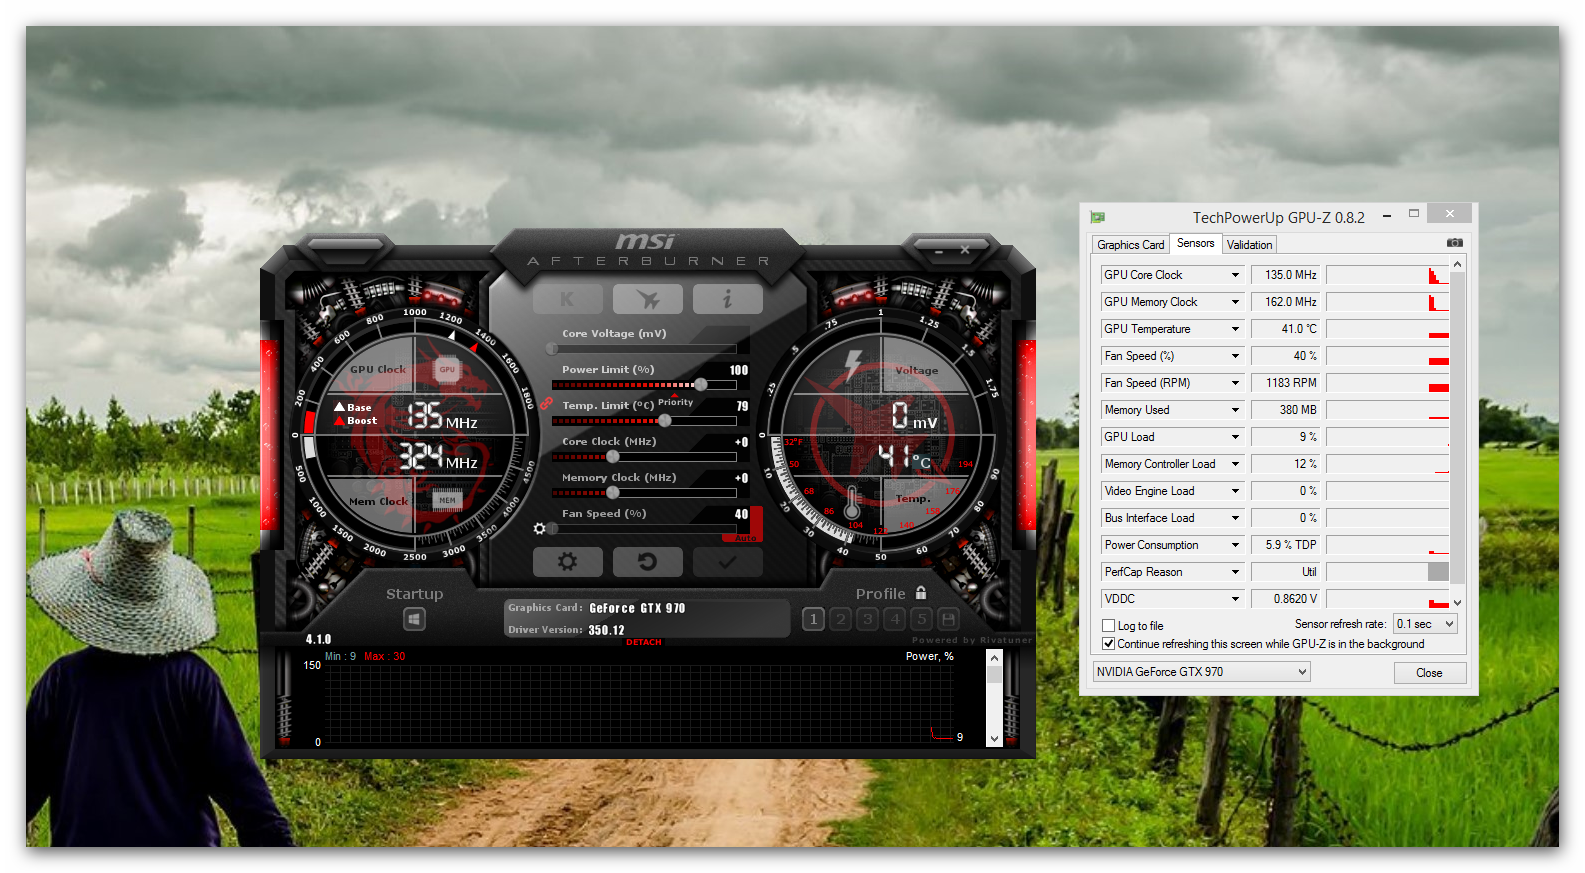The image size is (1585, 873).
Task: Expand the PerfCap Reason sensor dropdown
Action: click(x=1235, y=572)
